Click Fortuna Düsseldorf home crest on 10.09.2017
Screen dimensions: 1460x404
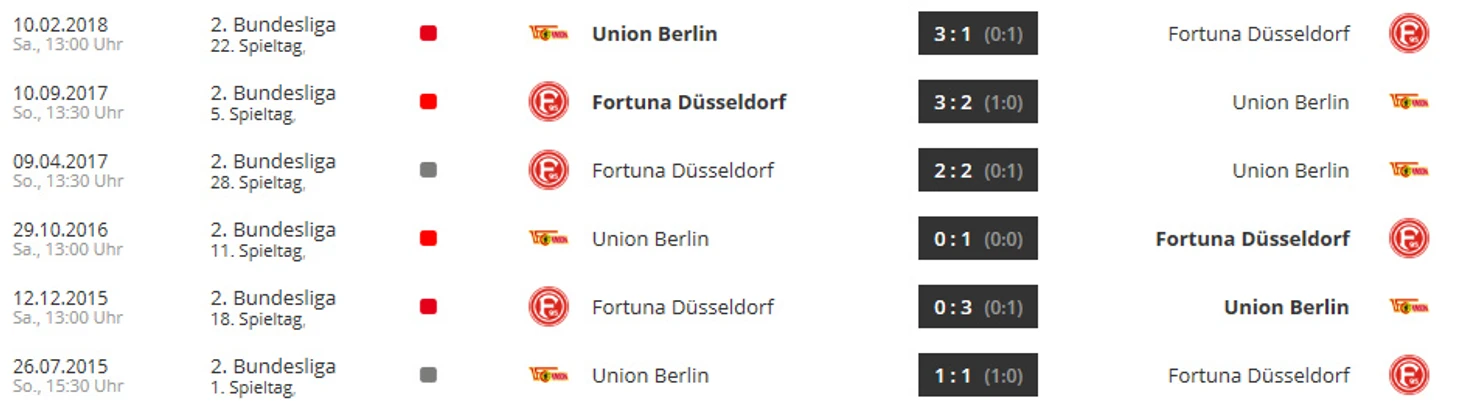coord(548,102)
